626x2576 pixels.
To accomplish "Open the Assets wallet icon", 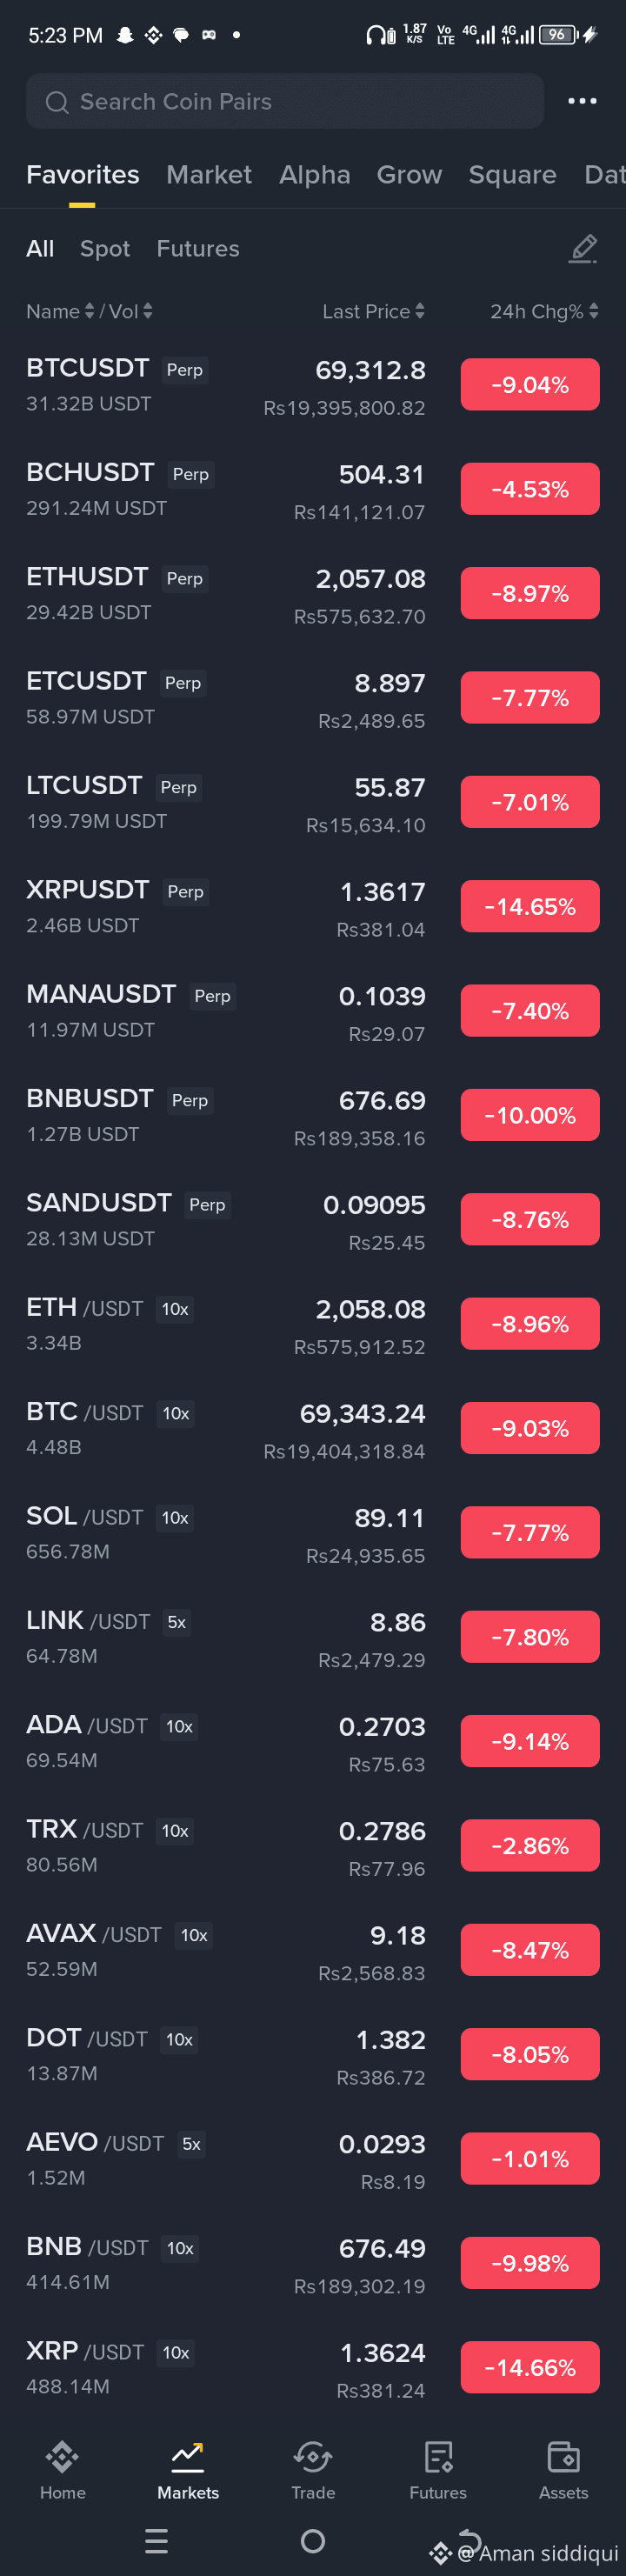I will tap(563, 2456).
